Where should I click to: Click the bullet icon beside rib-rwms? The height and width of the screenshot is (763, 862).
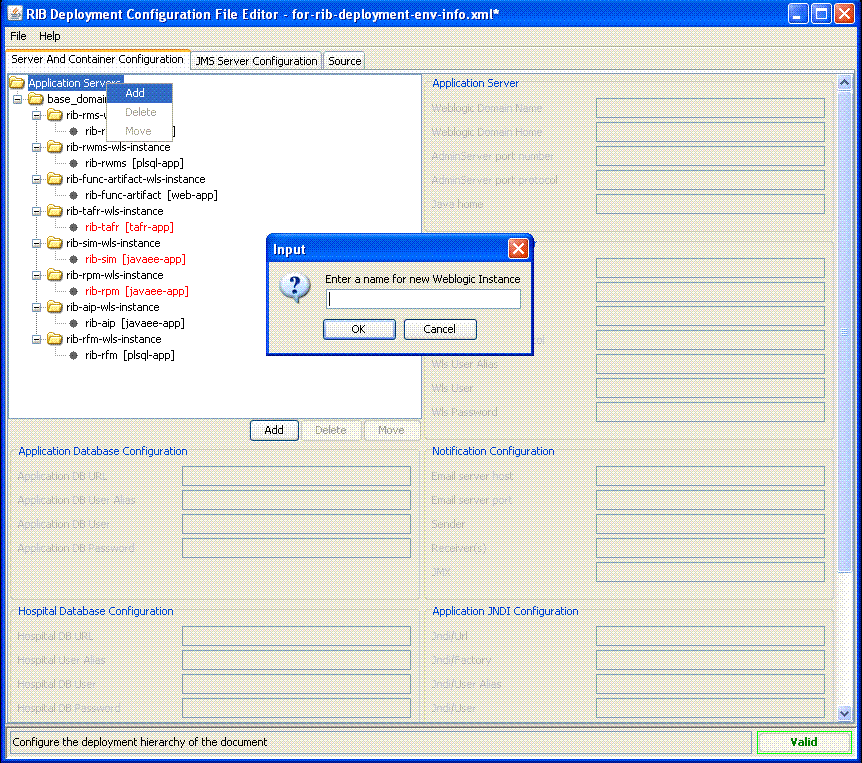tap(74, 163)
